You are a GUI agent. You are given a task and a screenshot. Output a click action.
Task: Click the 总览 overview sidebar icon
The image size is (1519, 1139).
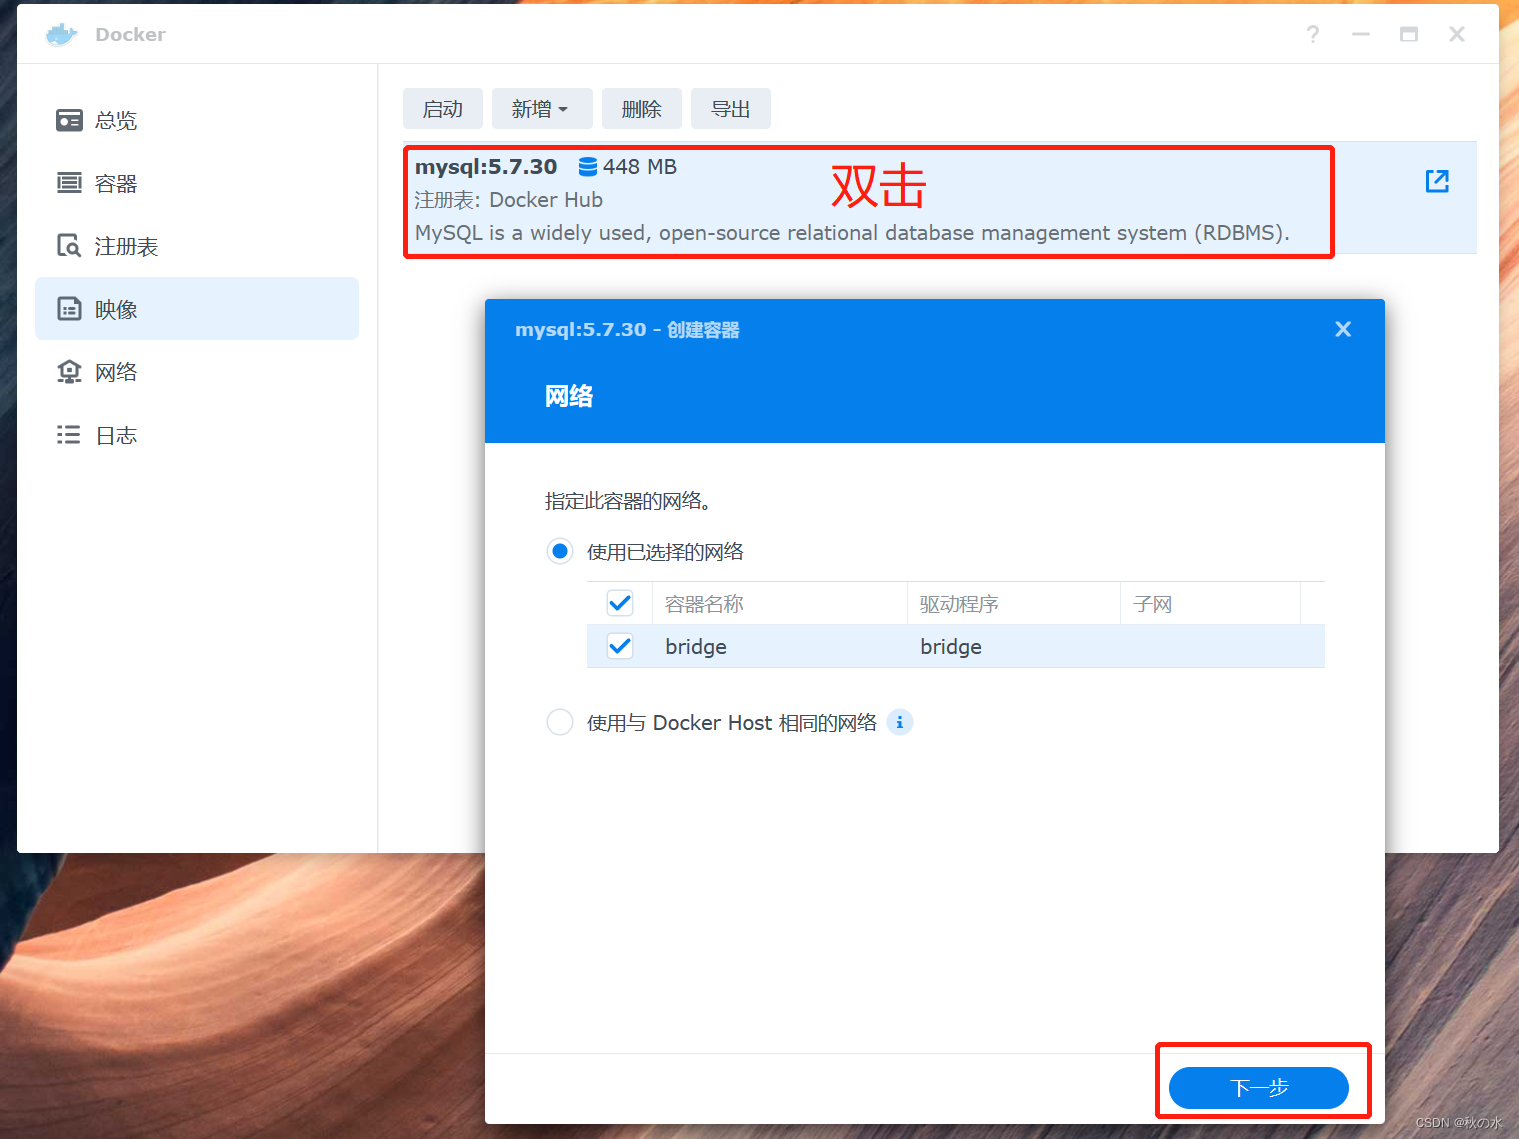click(69, 121)
